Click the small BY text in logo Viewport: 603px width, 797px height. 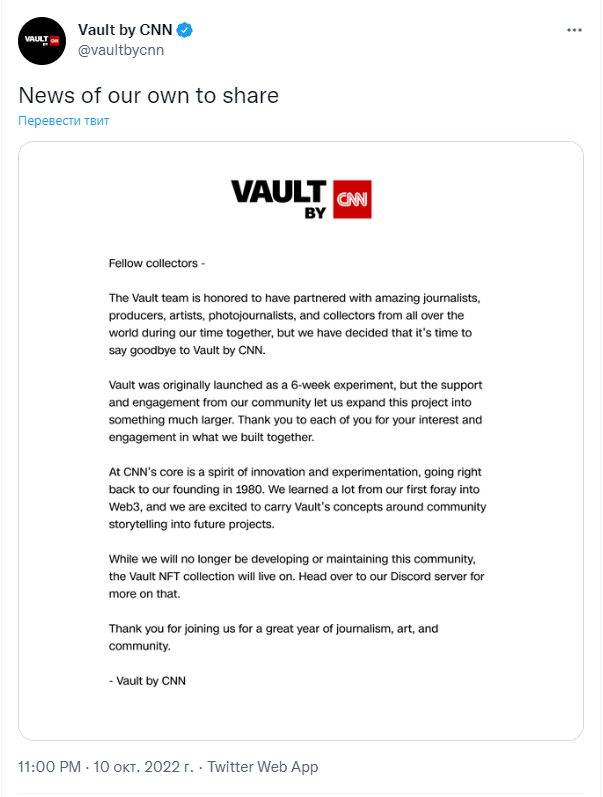pyautogui.click(x=315, y=213)
